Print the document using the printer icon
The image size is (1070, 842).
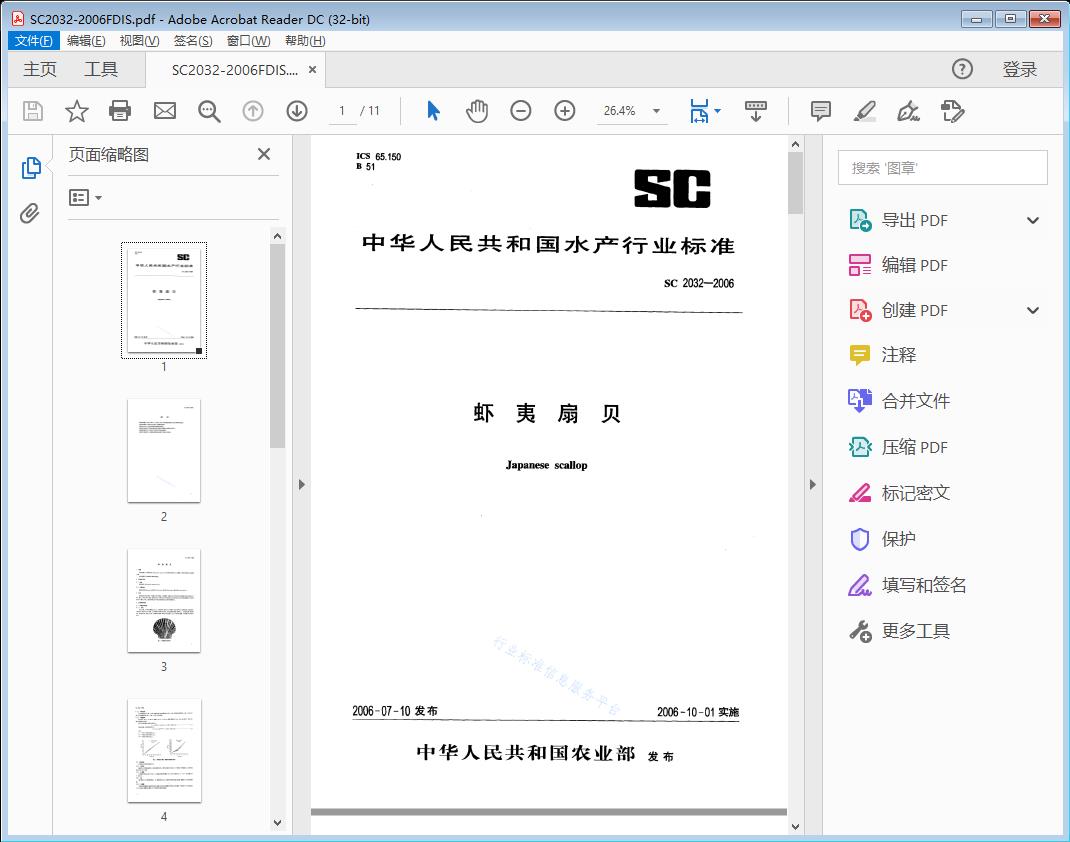(x=120, y=111)
